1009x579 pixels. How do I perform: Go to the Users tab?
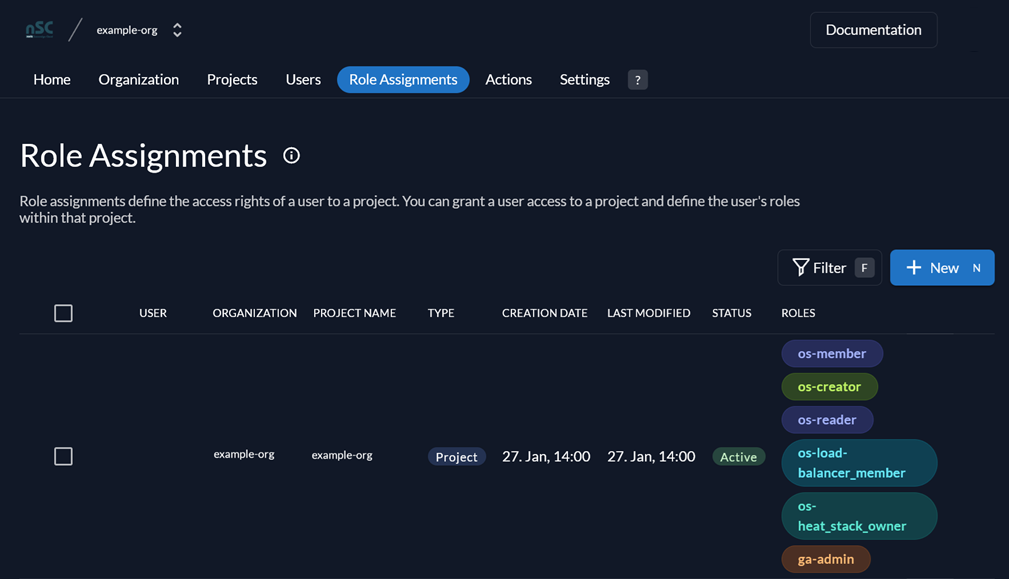click(x=303, y=80)
